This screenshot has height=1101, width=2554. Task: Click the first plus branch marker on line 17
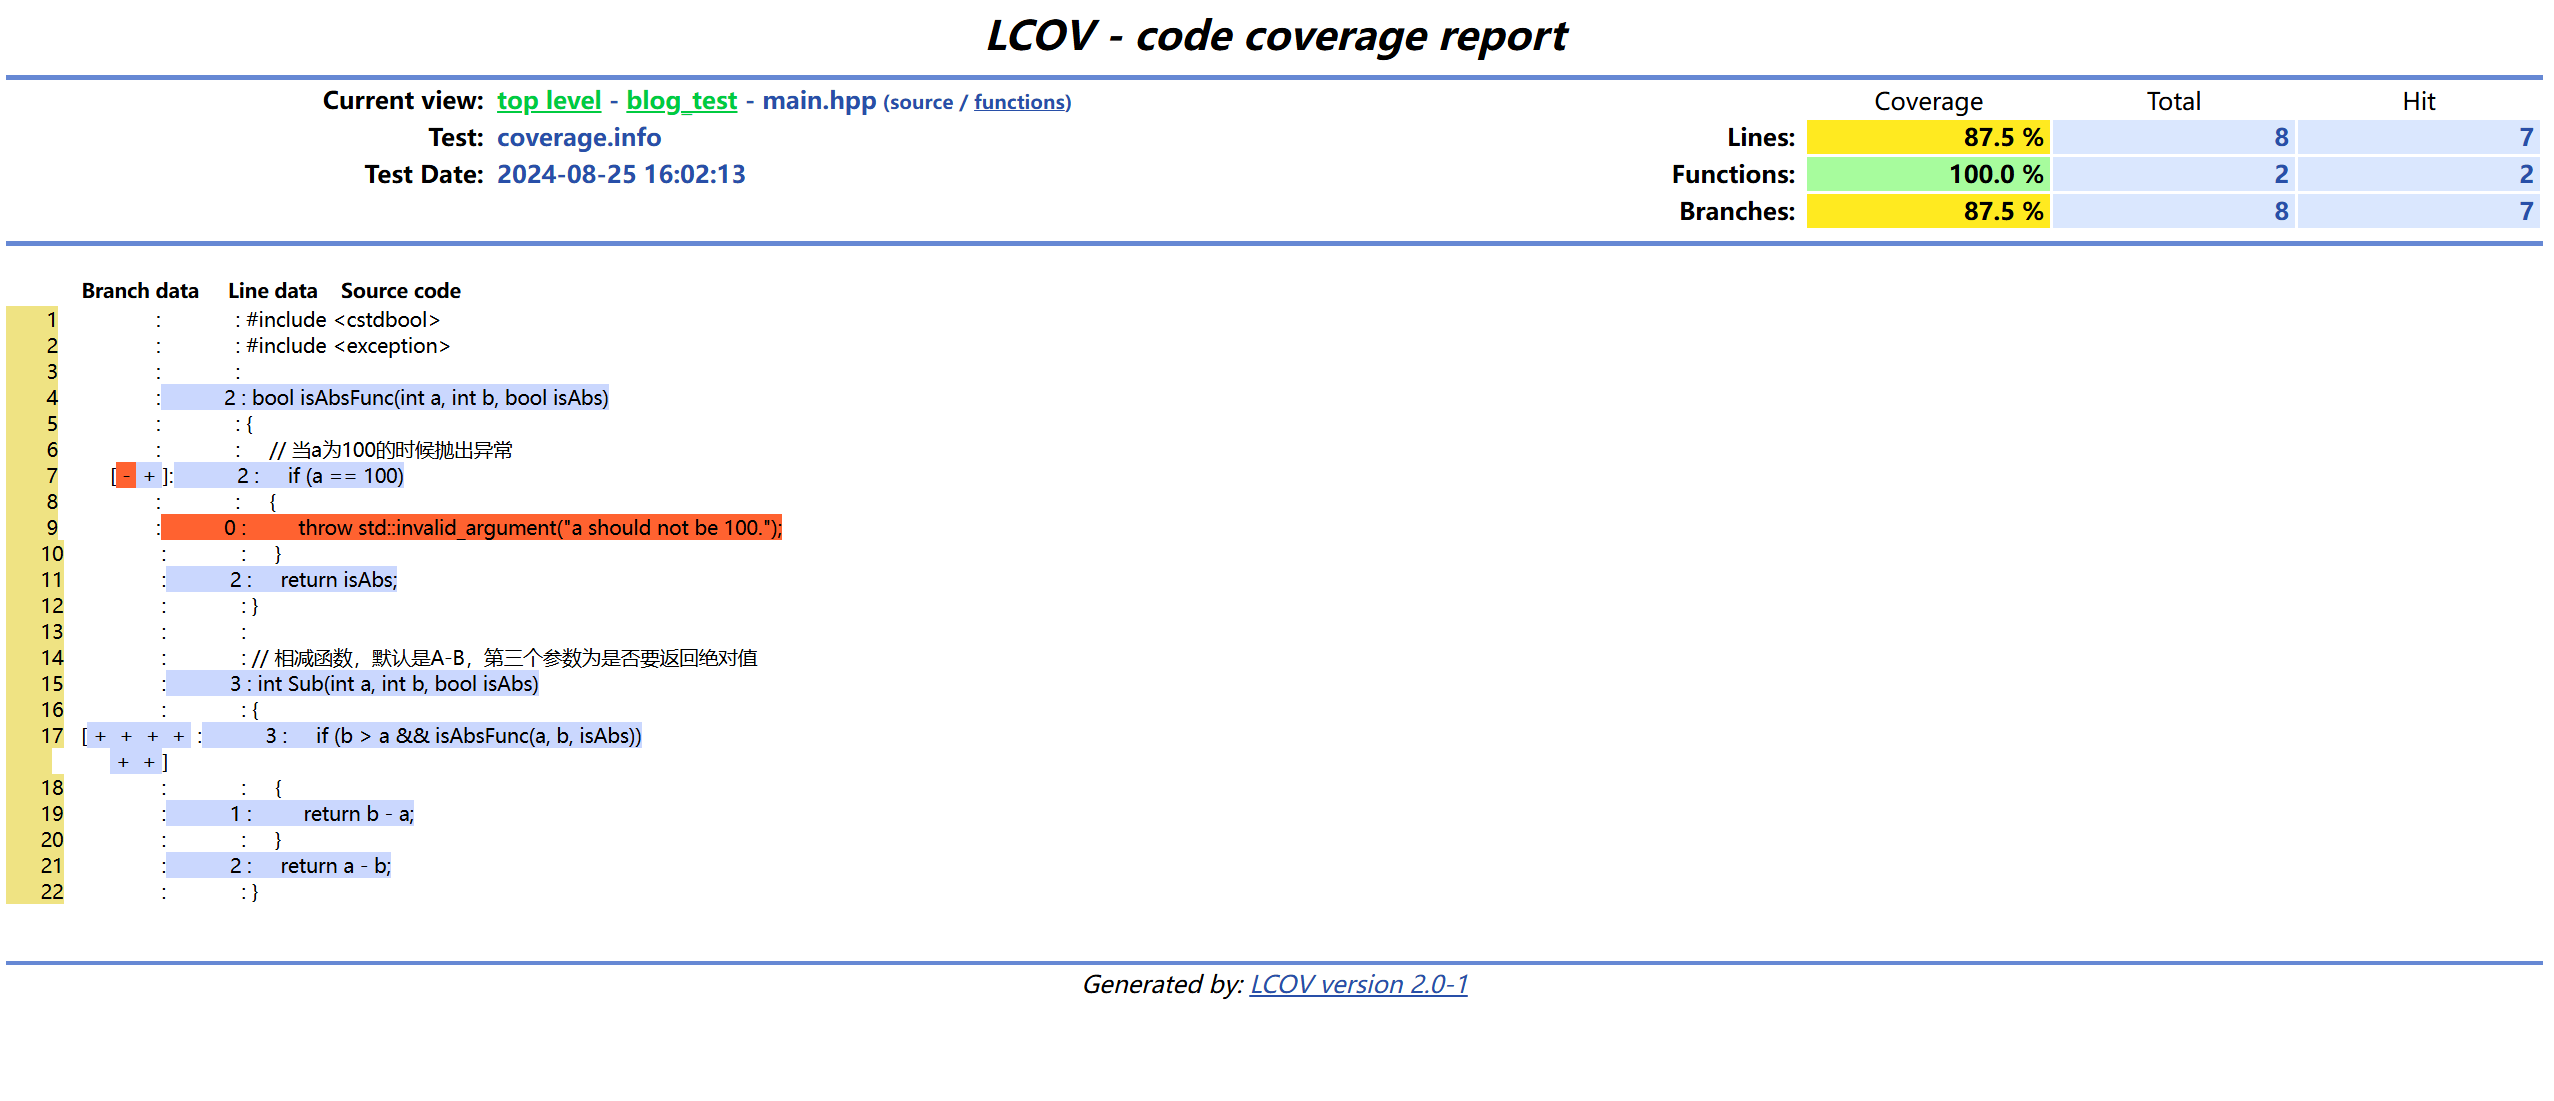tap(100, 736)
